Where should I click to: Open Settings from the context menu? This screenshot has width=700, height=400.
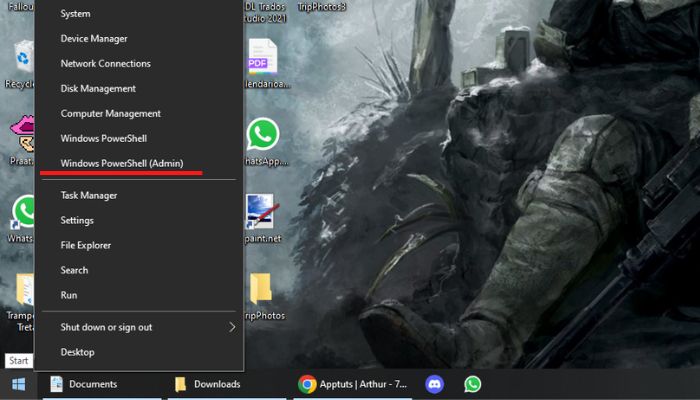pyautogui.click(x=139, y=221)
